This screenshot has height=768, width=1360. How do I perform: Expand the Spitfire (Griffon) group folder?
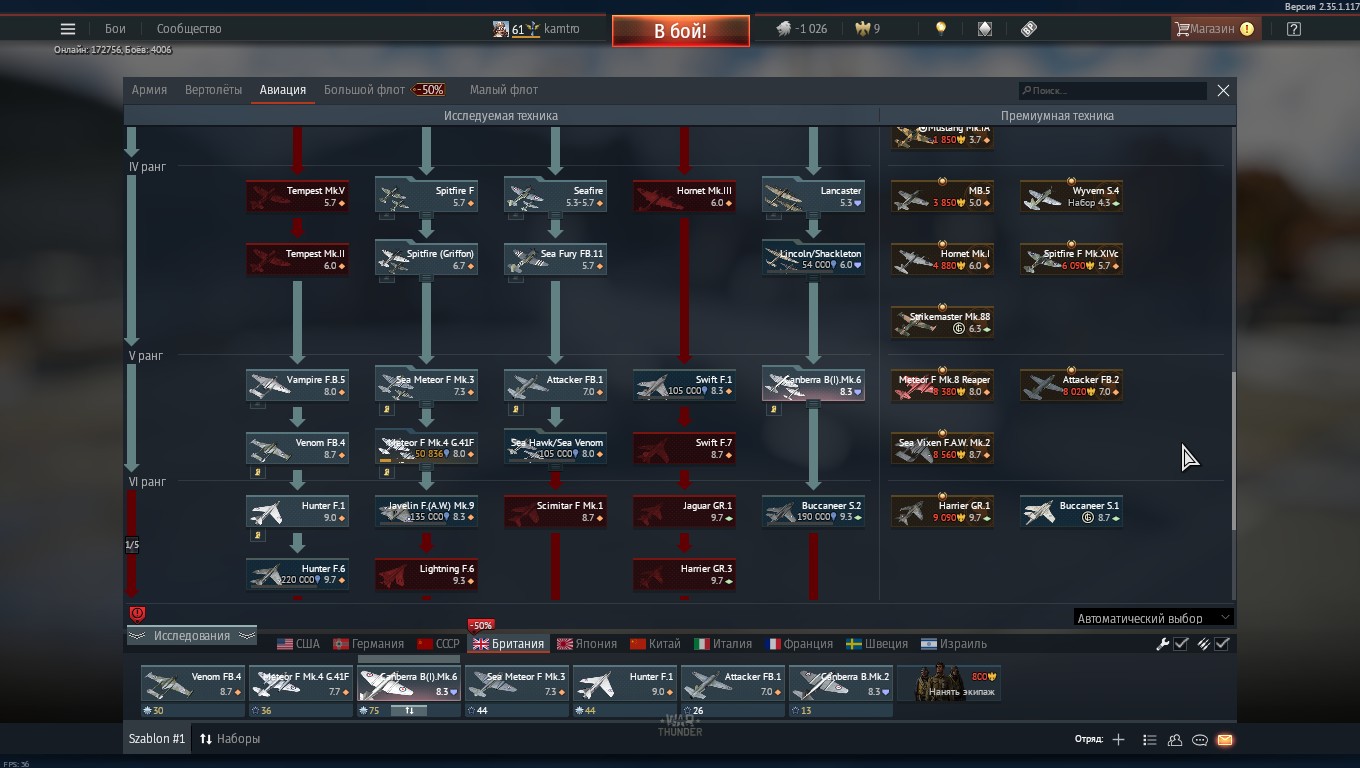click(x=426, y=259)
